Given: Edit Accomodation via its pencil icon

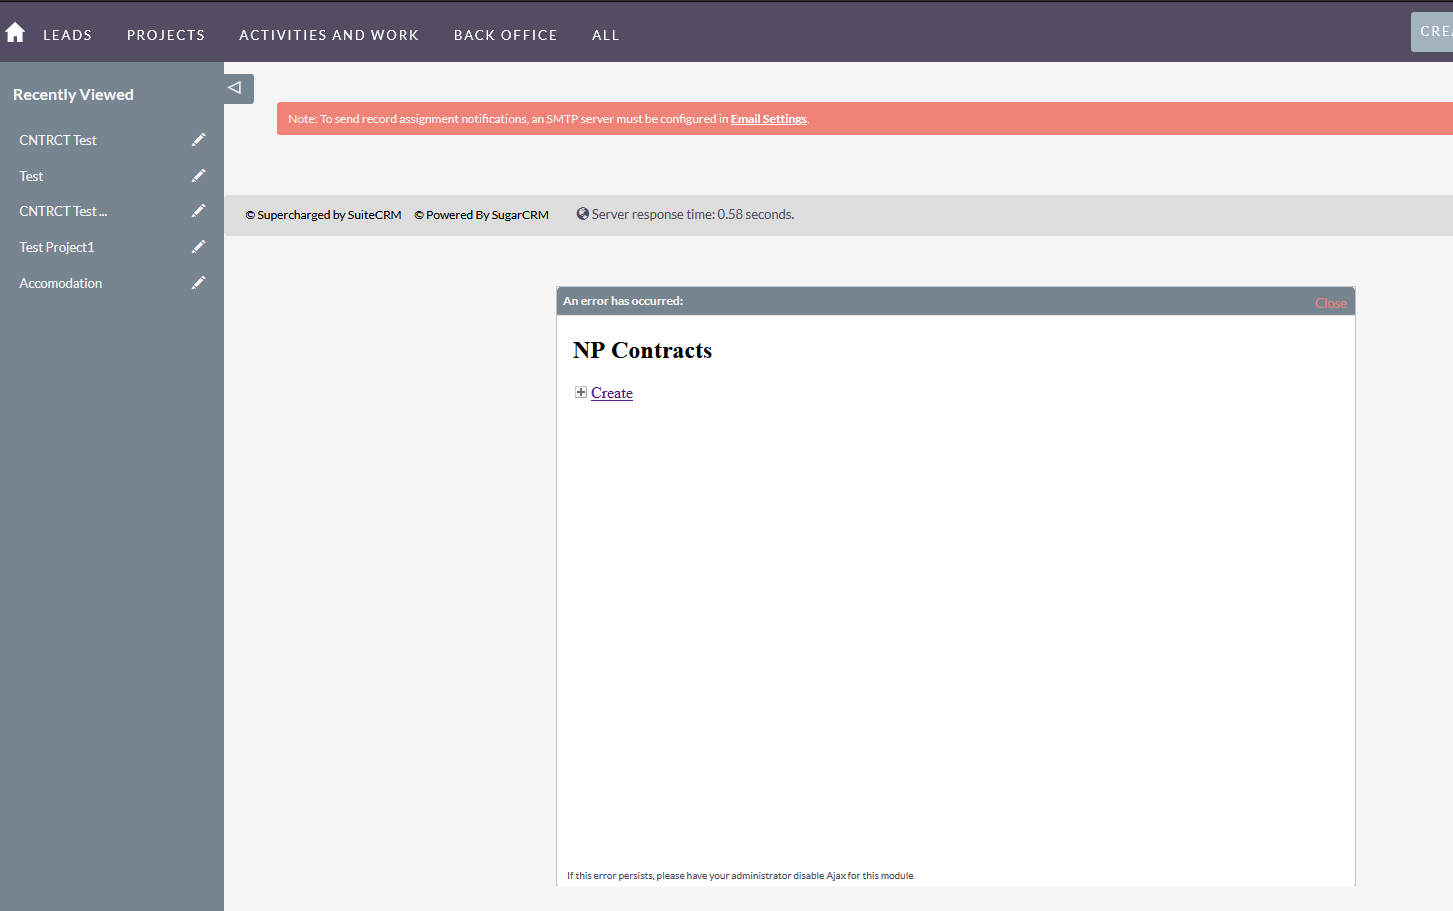Looking at the screenshot, I should (x=198, y=283).
